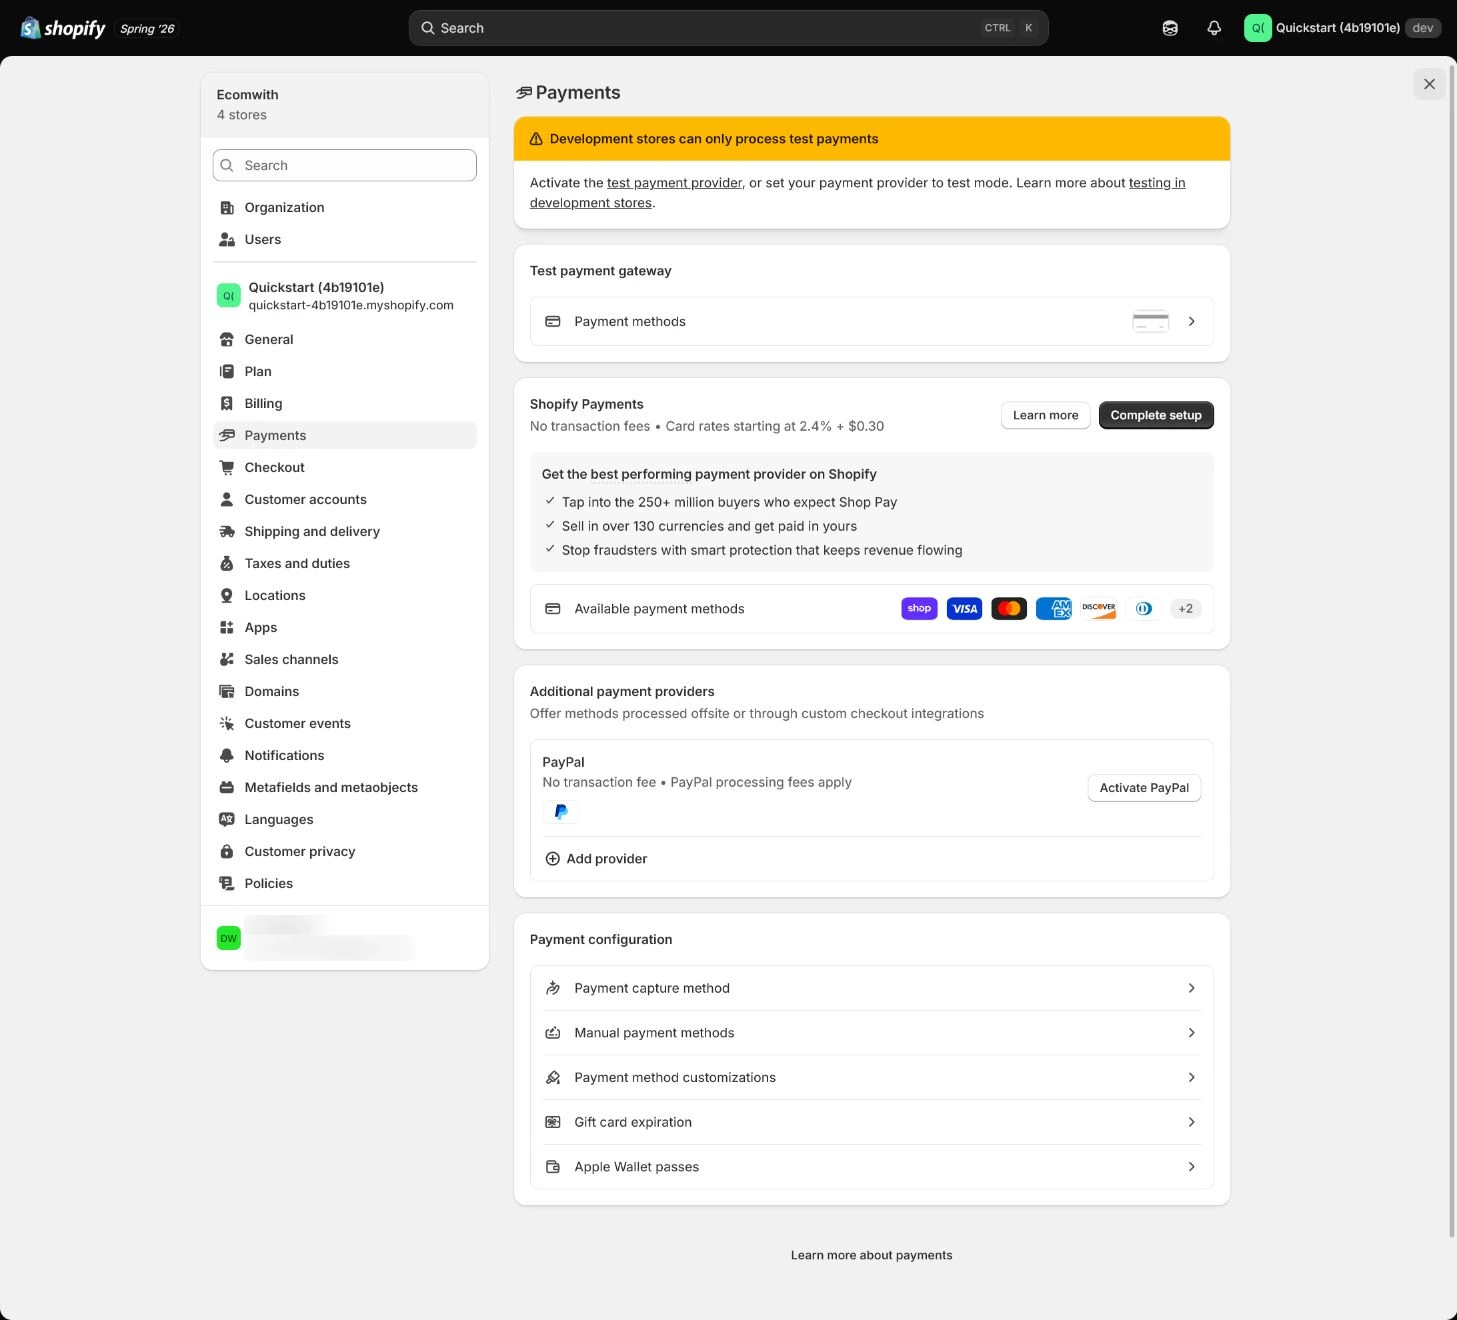Open the Payment capture method row chevron

coord(1192,988)
